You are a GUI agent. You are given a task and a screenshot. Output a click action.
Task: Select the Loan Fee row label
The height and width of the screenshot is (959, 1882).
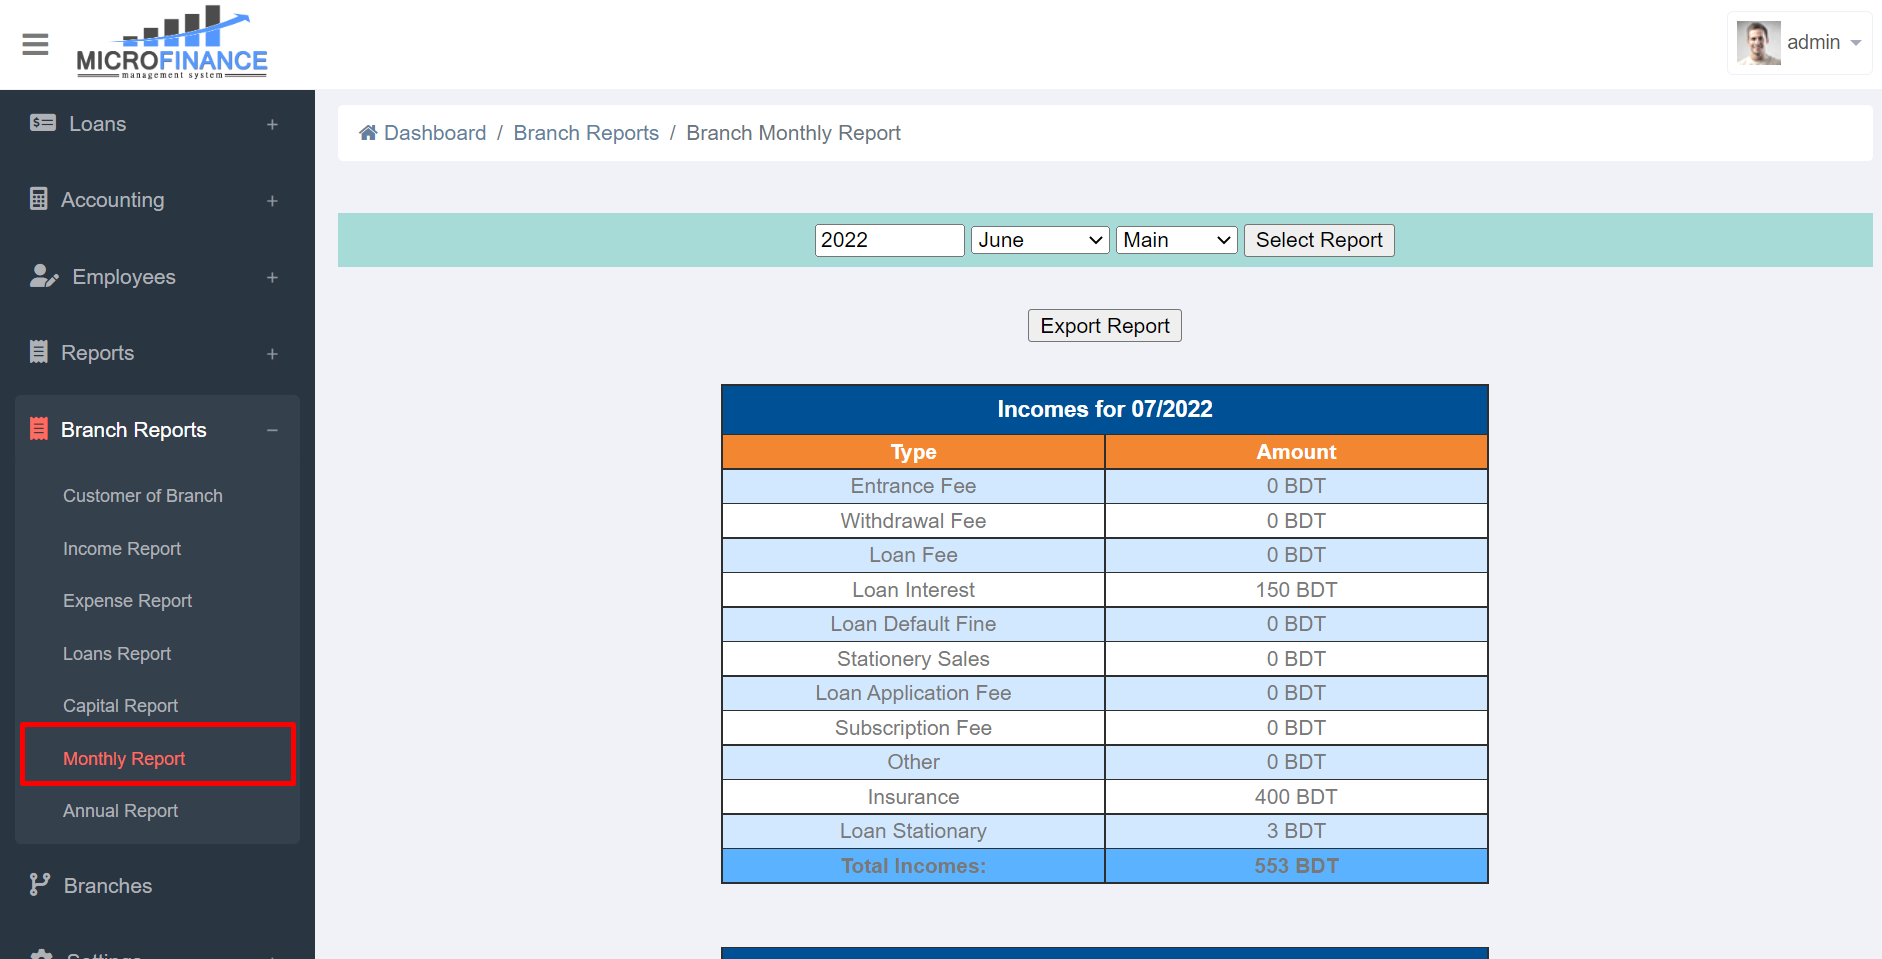[913, 555]
